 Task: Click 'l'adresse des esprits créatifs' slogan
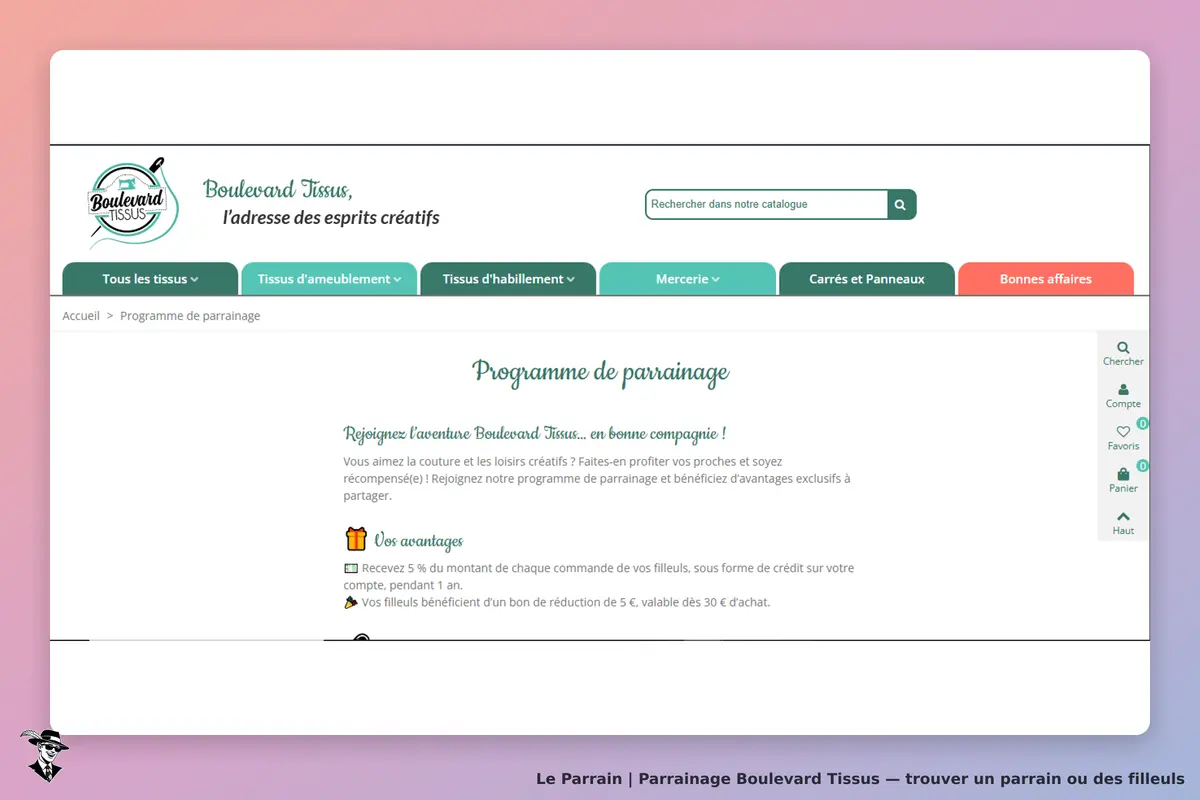tap(330, 217)
